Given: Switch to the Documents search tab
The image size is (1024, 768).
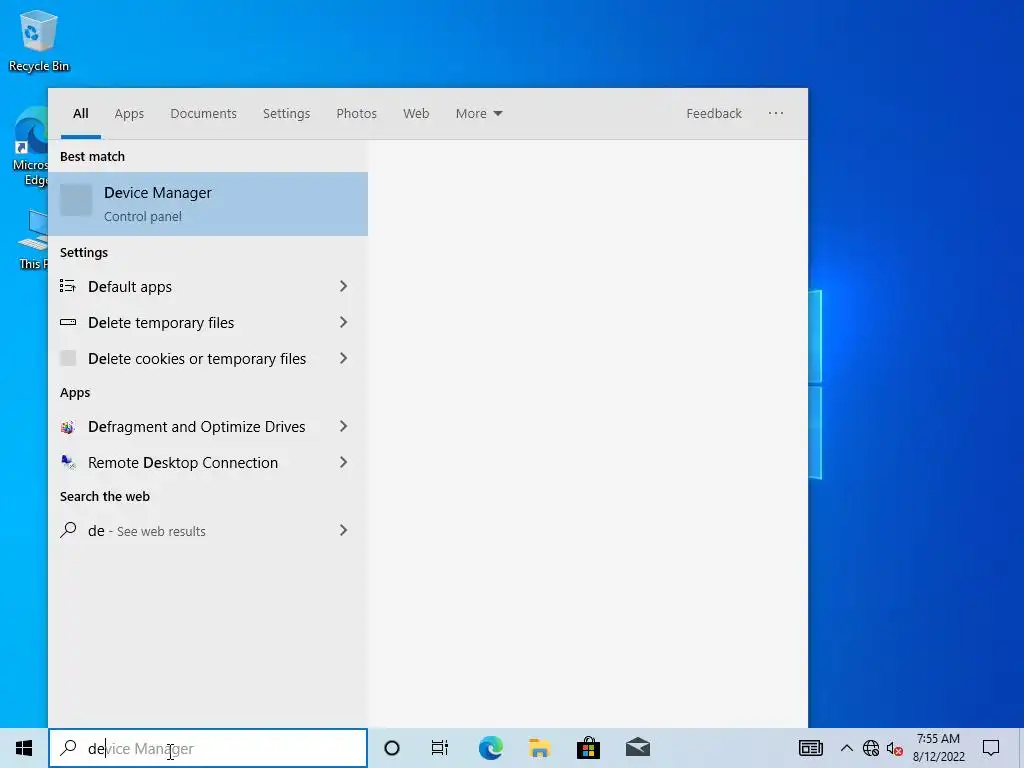Looking at the screenshot, I should [x=203, y=114].
